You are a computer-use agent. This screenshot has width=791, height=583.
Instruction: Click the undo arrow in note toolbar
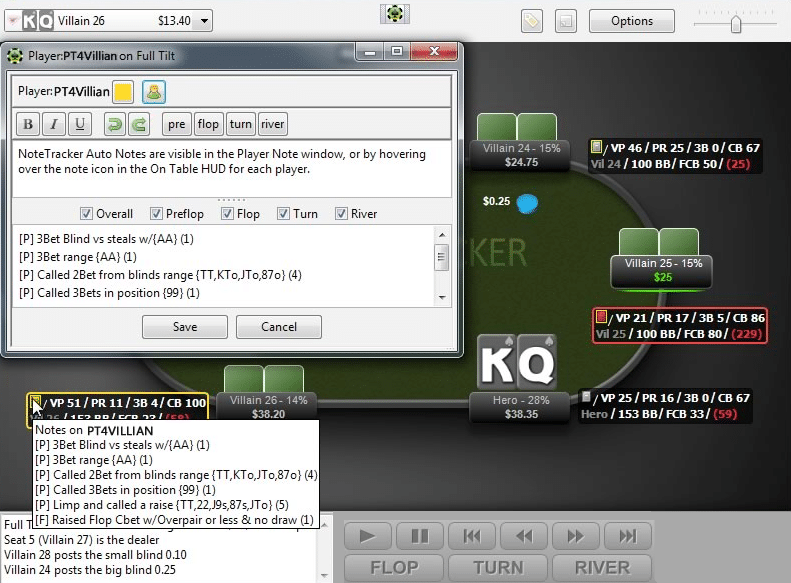[114, 124]
